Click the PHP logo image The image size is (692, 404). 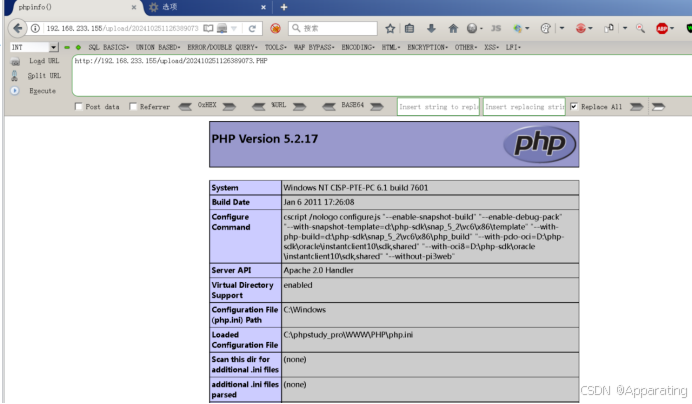(539, 144)
